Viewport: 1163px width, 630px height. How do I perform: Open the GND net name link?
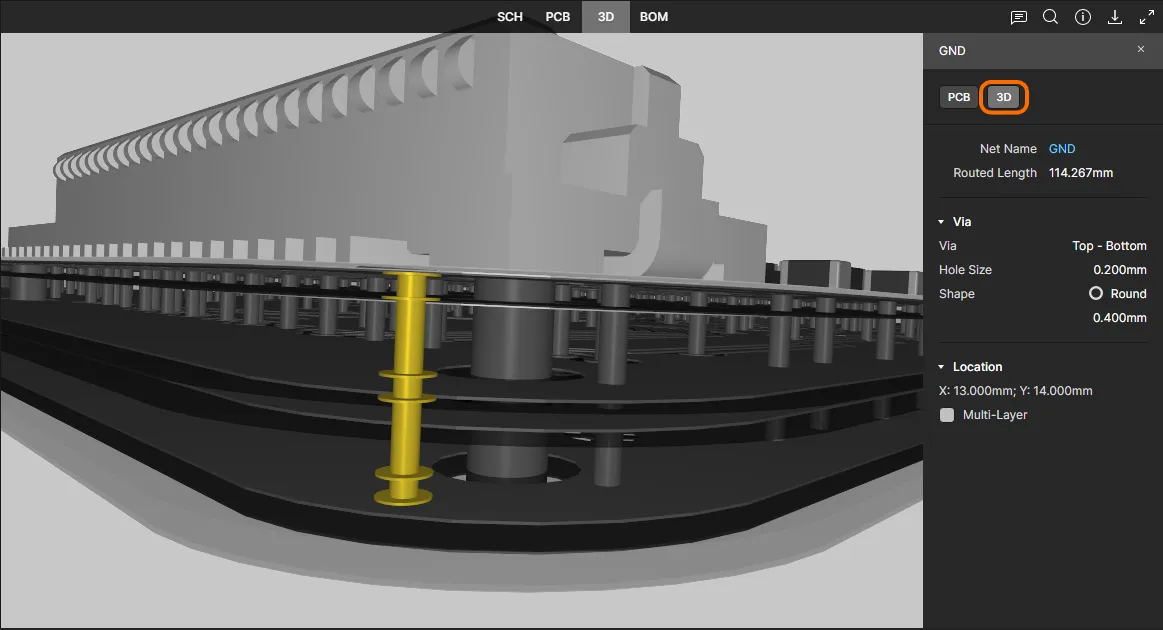pyautogui.click(x=1061, y=148)
